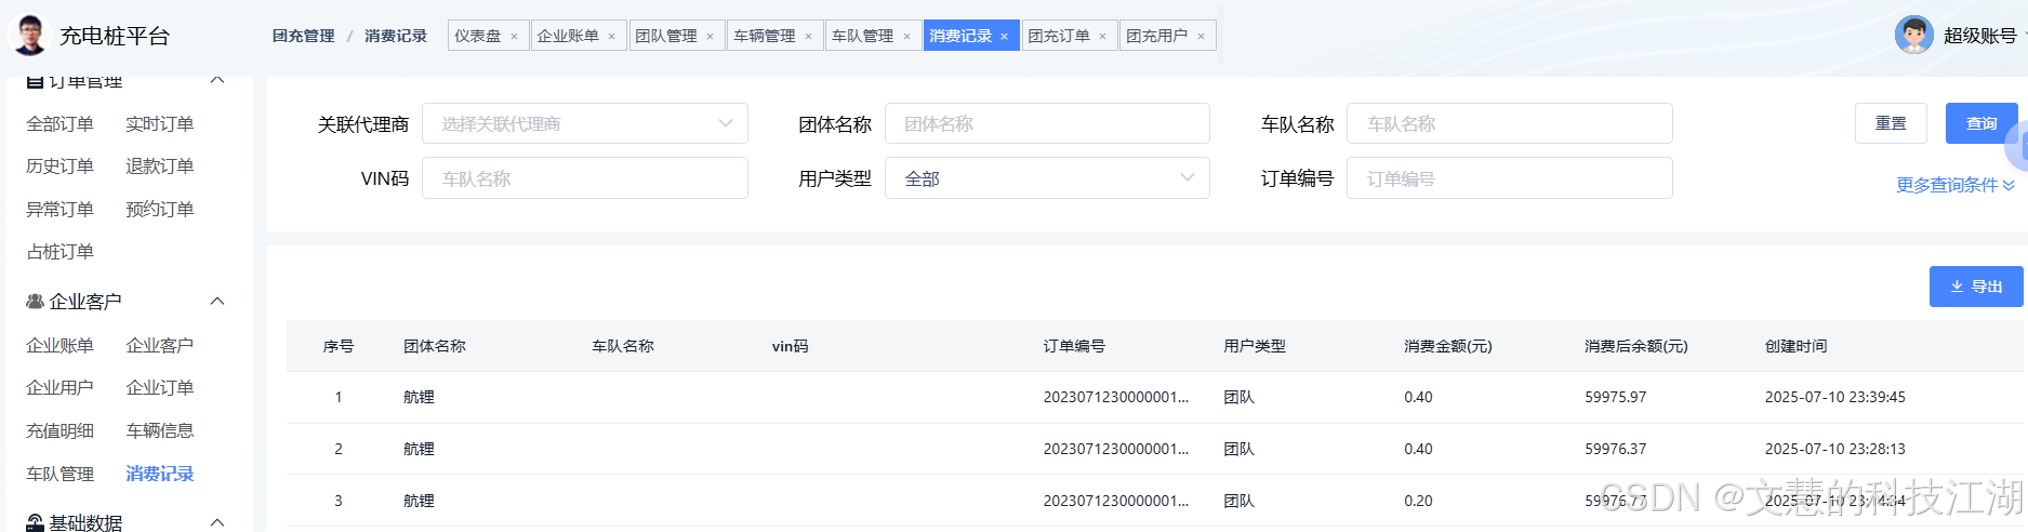The image size is (2028, 532).
Task: Close the active 消费记录 tab
Action: point(1004,36)
